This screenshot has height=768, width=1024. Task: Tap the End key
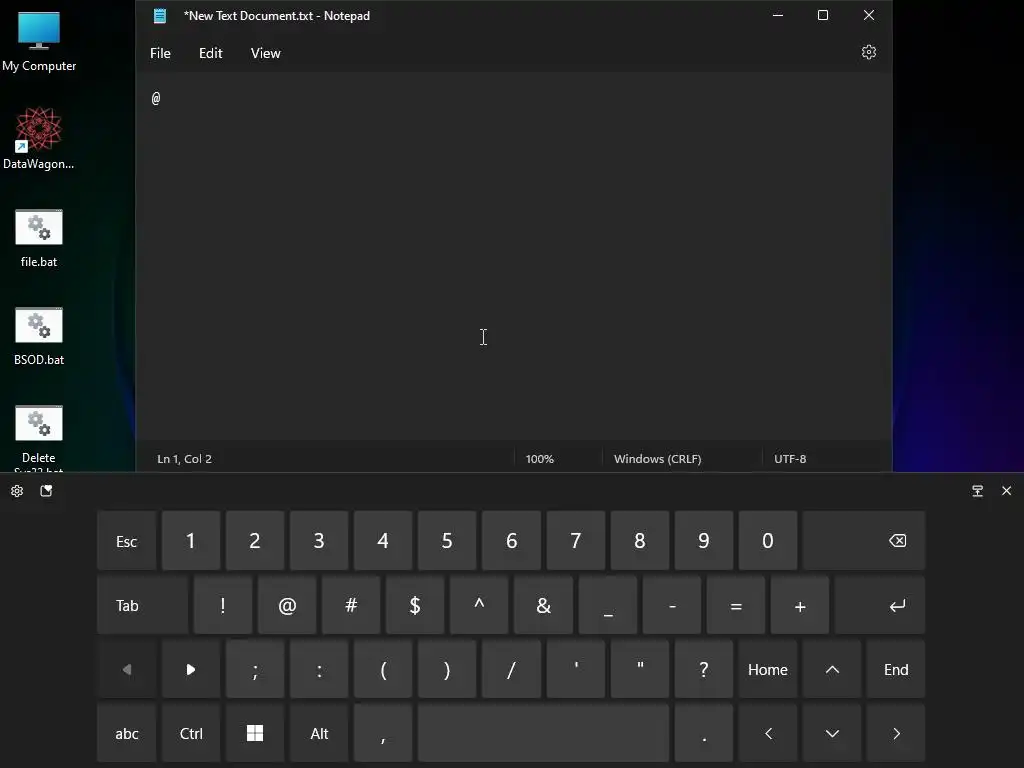(896, 669)
